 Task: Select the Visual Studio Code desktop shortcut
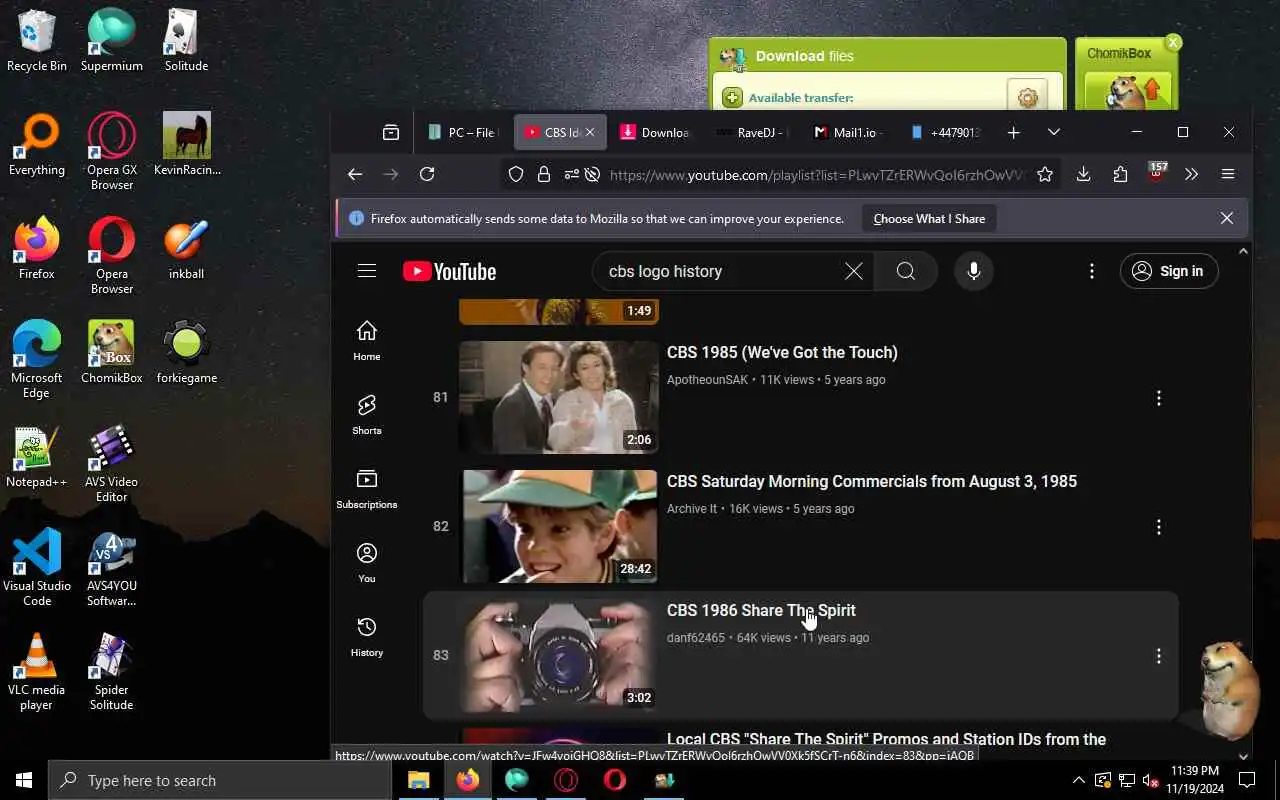pos(37,568)
